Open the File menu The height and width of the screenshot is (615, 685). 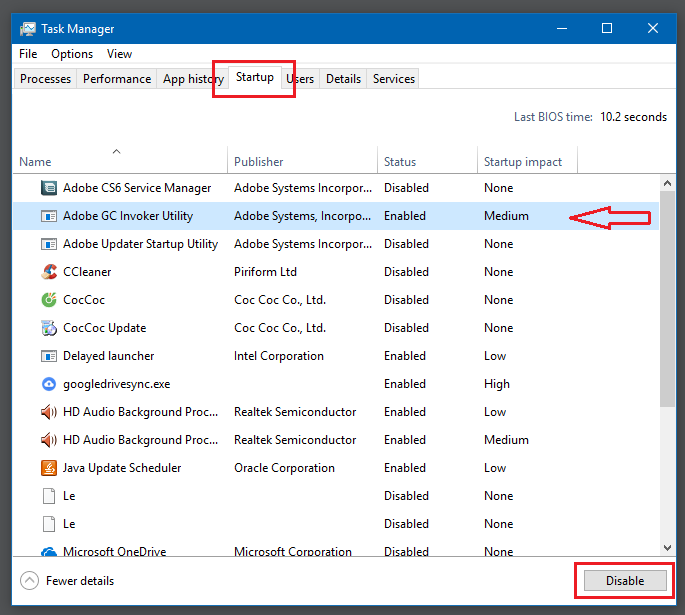coord(28,54)
